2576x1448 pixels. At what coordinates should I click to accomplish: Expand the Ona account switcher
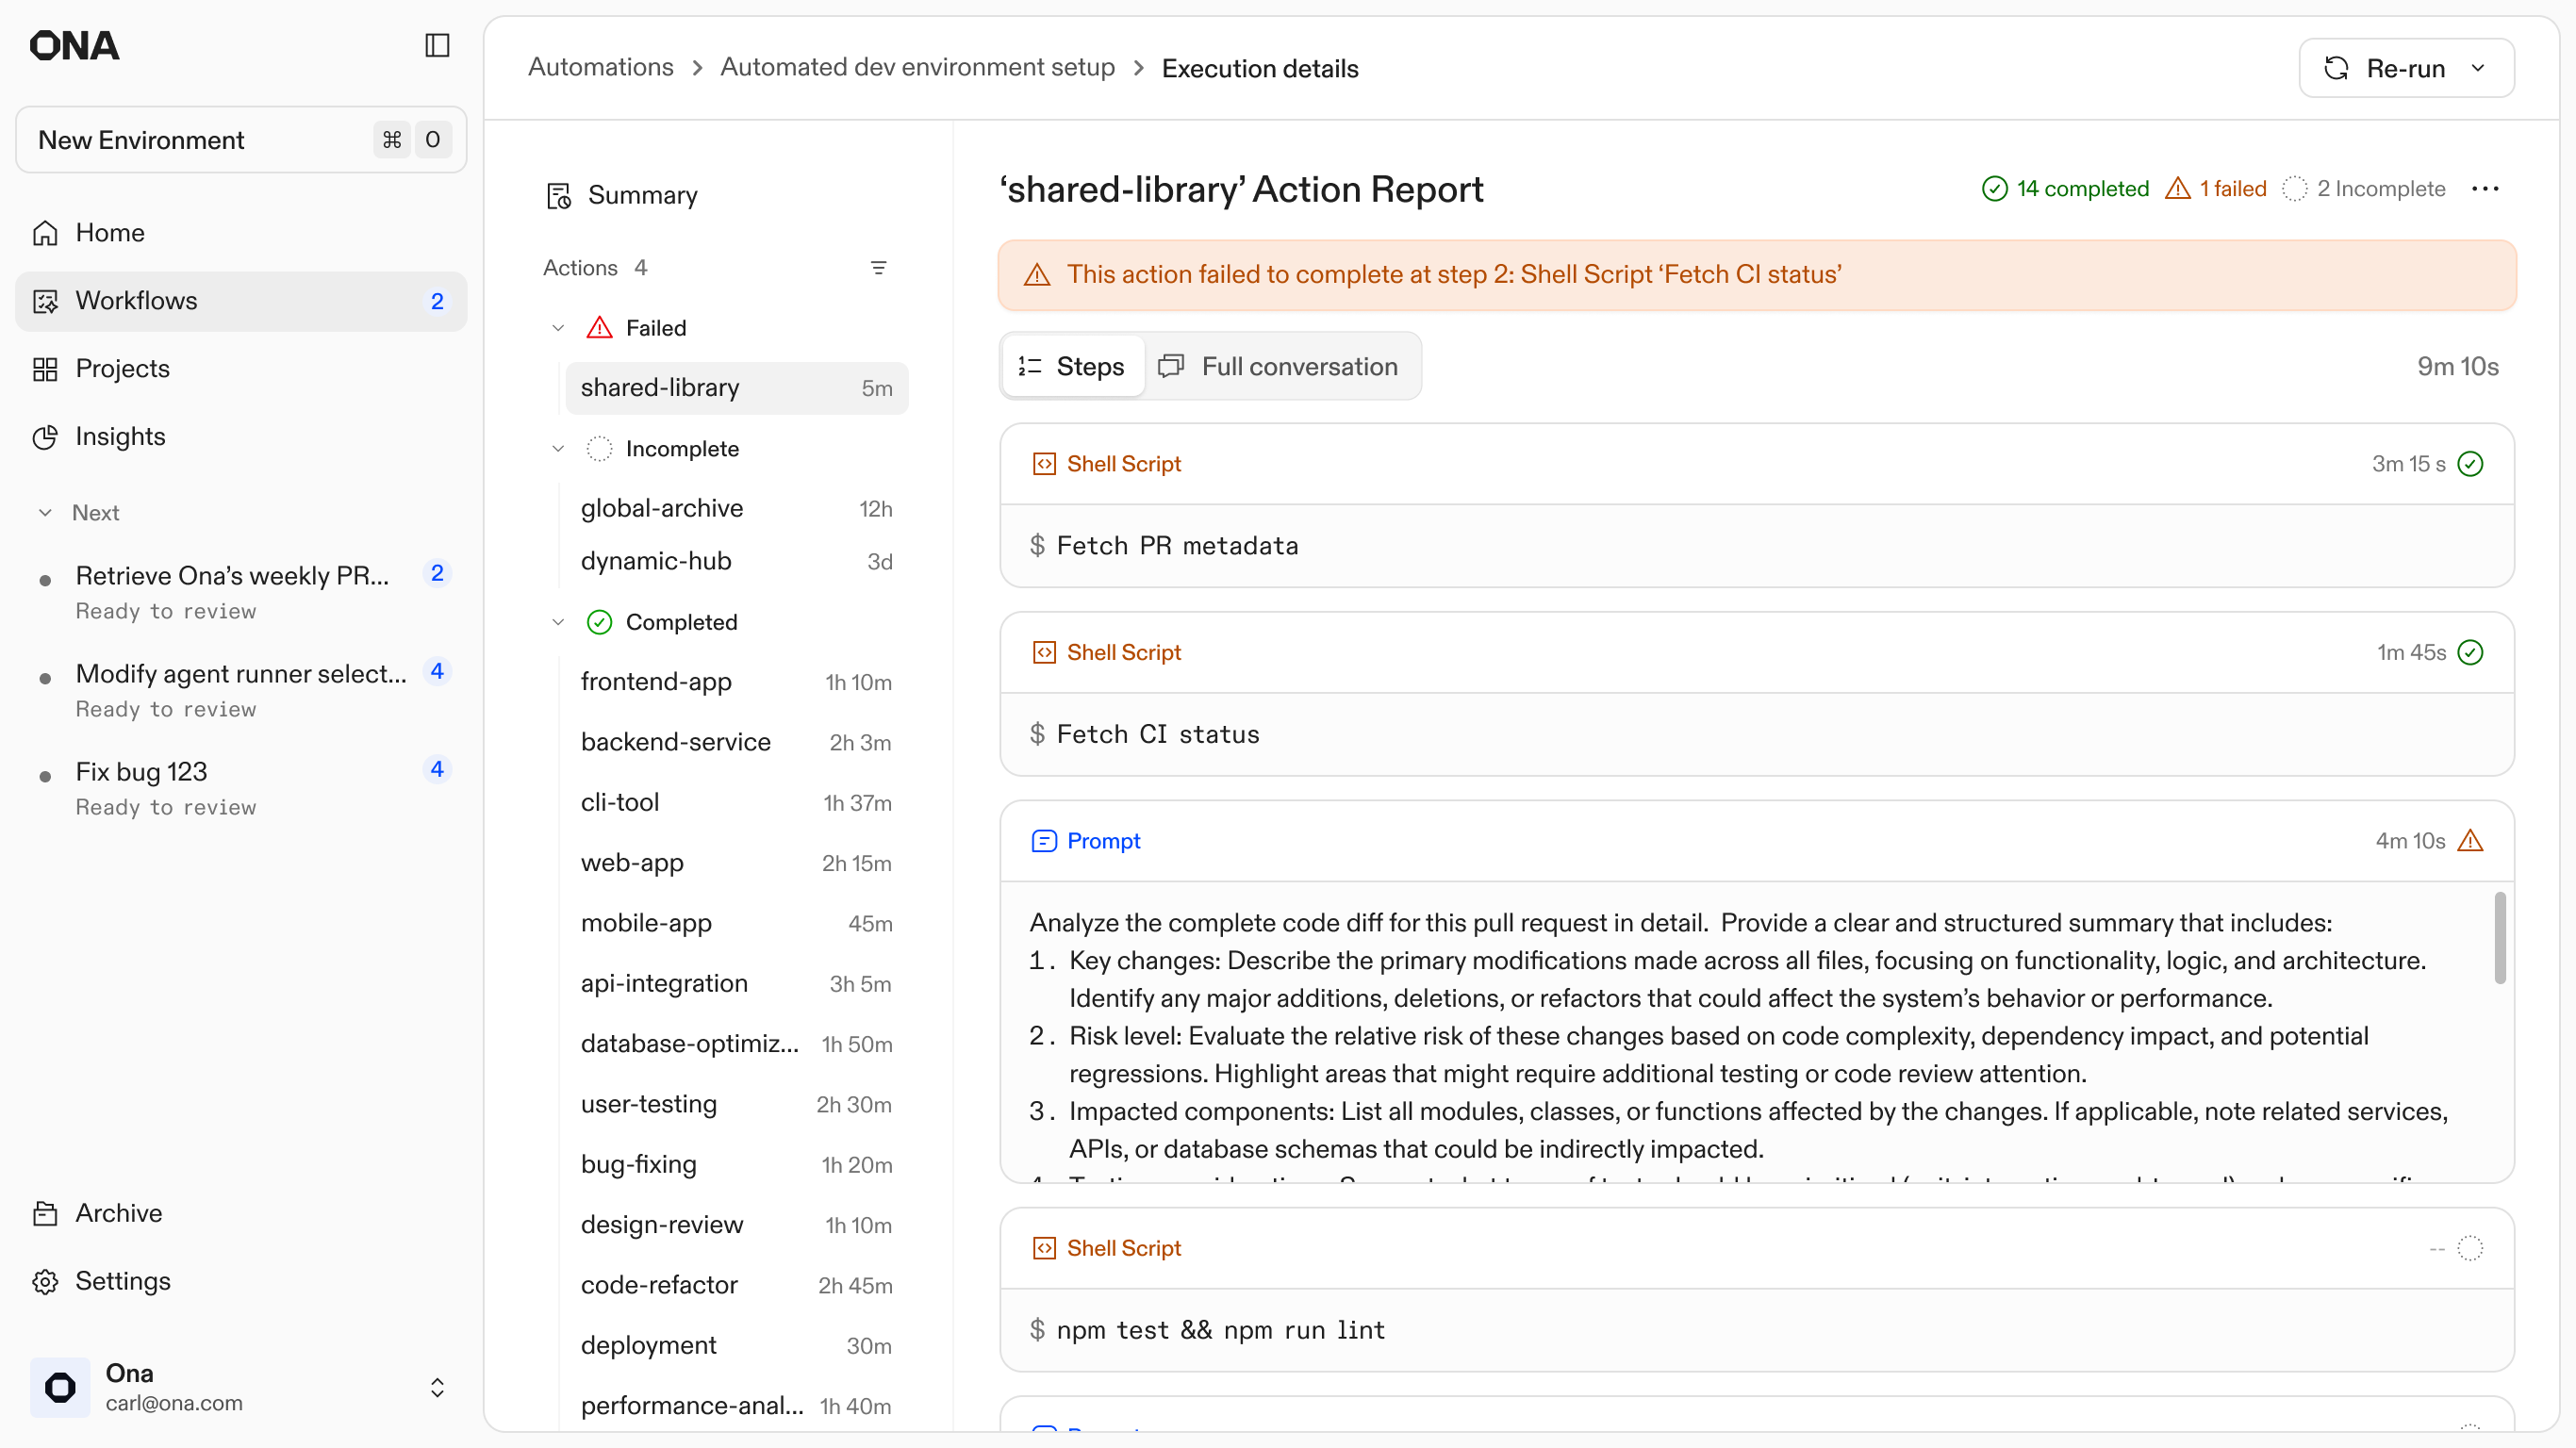tap(437, 1387)
